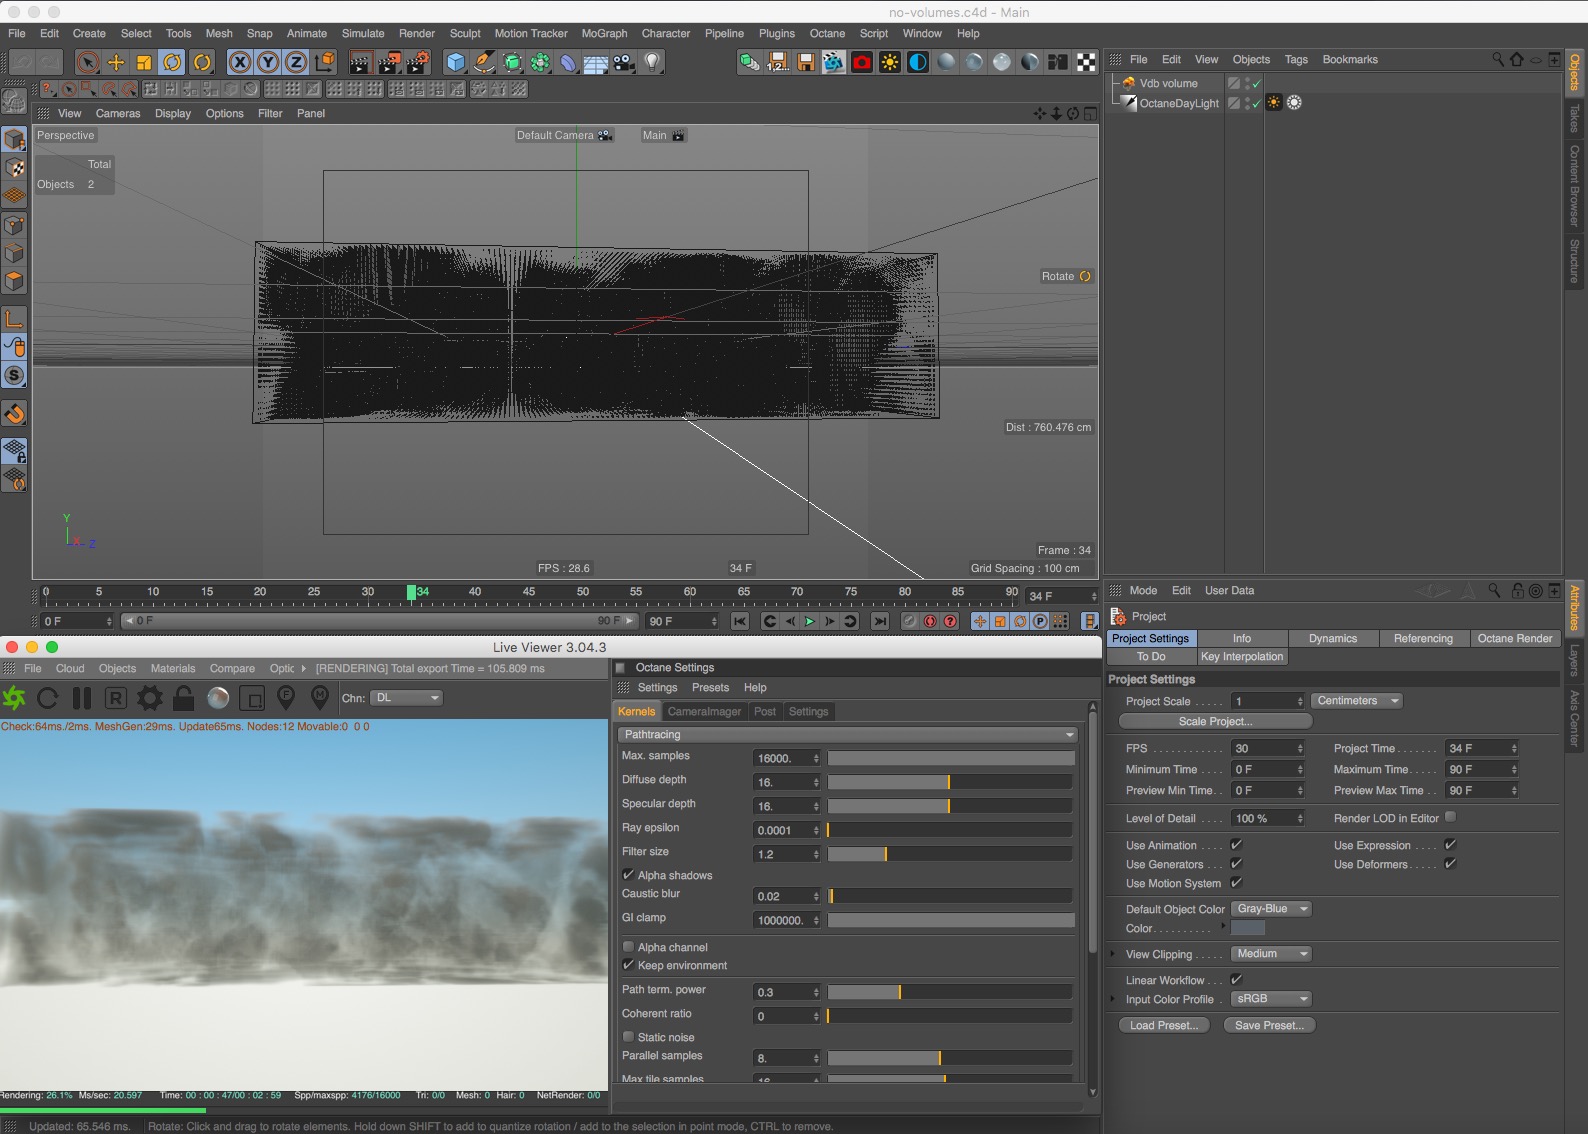The height and width of the screenshot is (1134, 1588).
Task: Click the light bulb Add Light icon
Action: (652, 63)
